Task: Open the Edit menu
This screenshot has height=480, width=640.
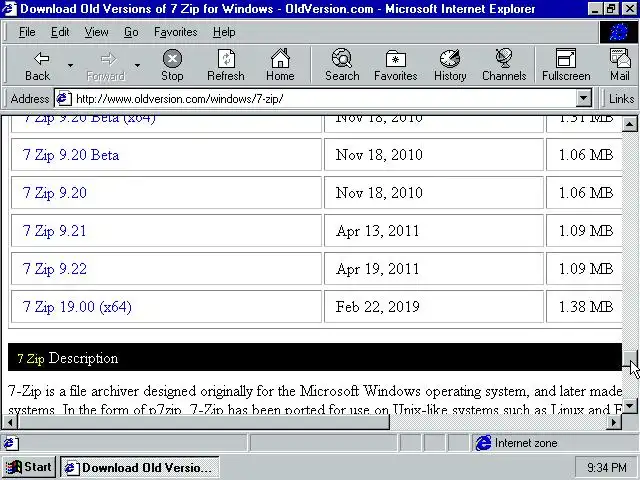Action: tap(60, 32)
